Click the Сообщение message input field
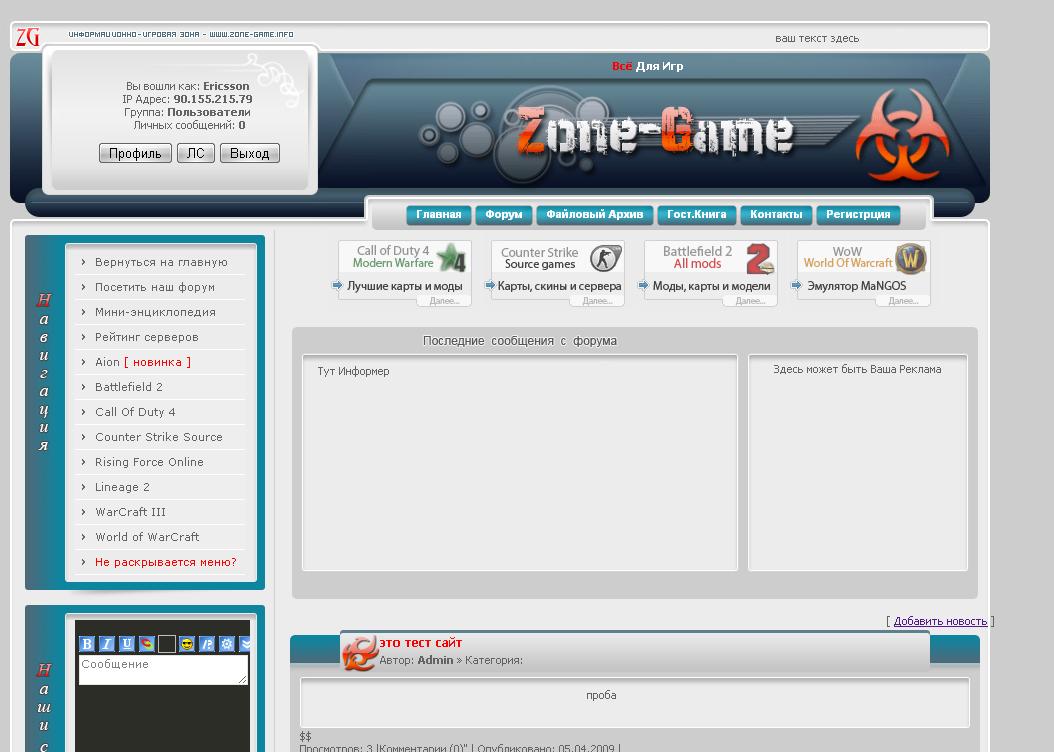 click(x=163, y=670)
